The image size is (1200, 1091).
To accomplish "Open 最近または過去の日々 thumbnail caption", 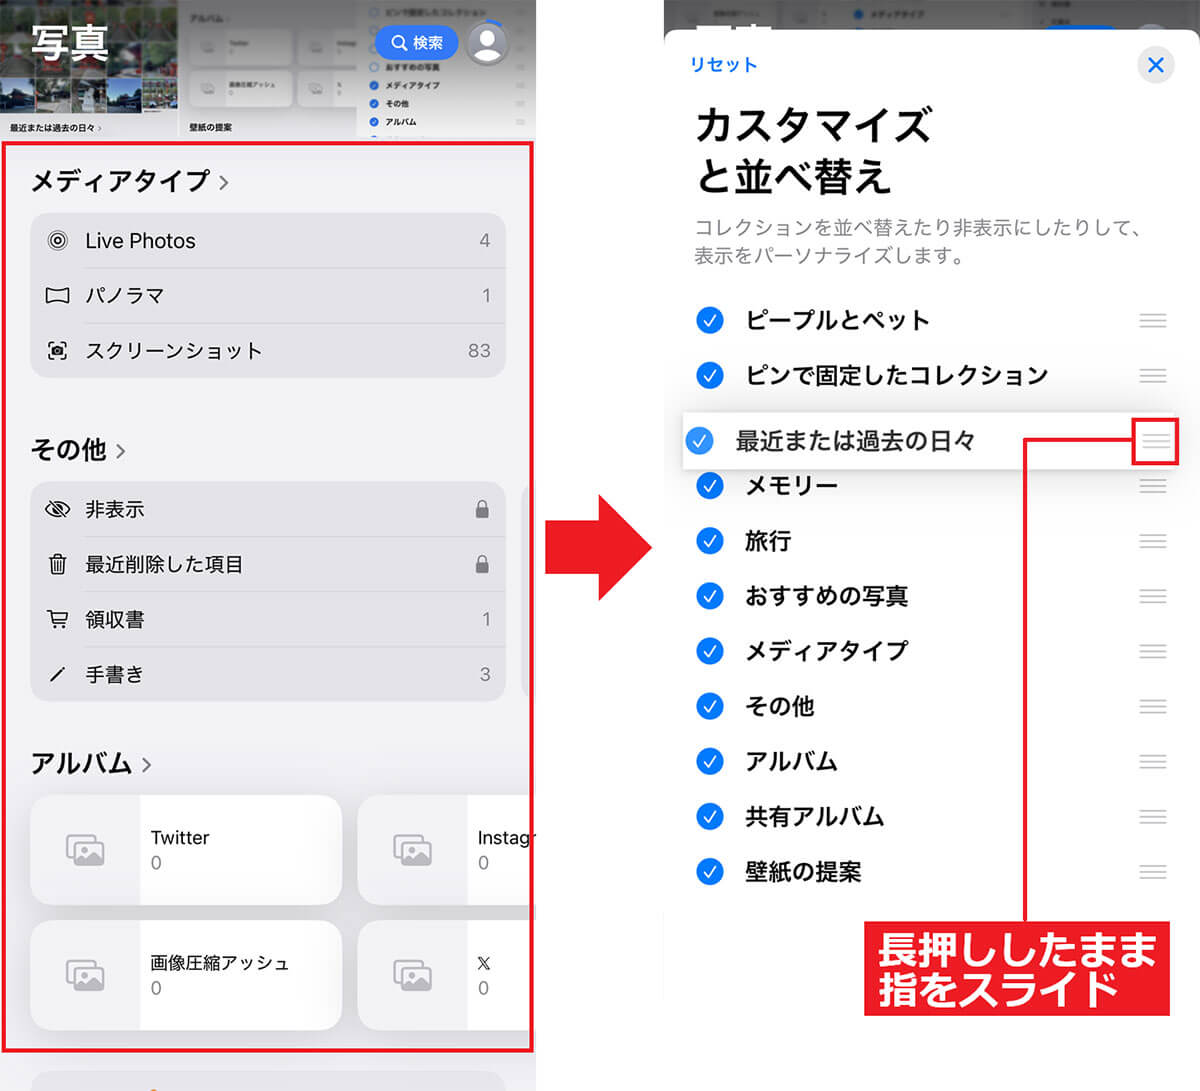I will tap(56, 128).
